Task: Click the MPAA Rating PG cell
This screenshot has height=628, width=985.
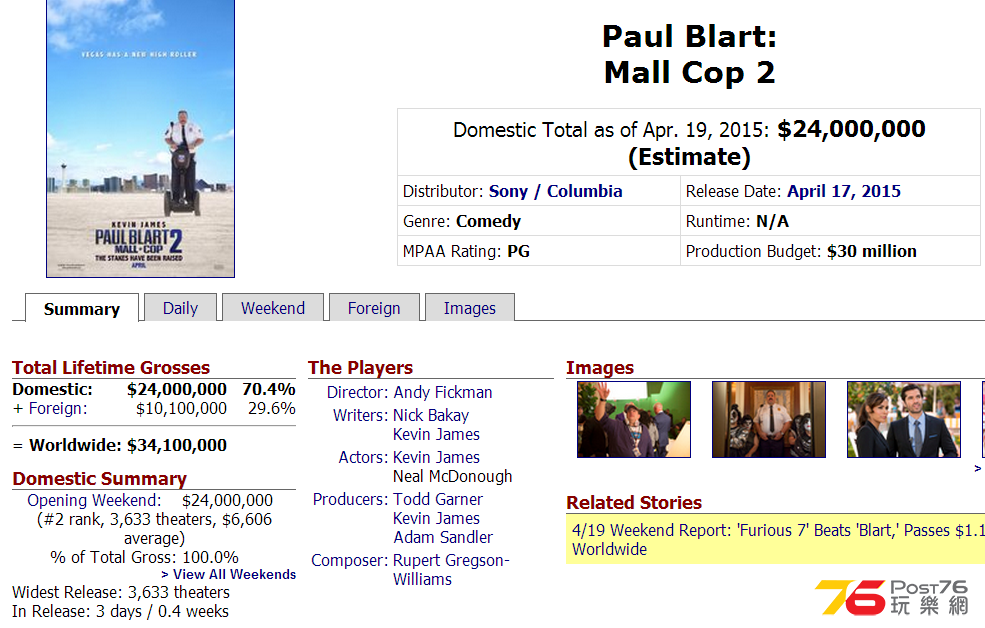Action: click(x=539, y=251)
